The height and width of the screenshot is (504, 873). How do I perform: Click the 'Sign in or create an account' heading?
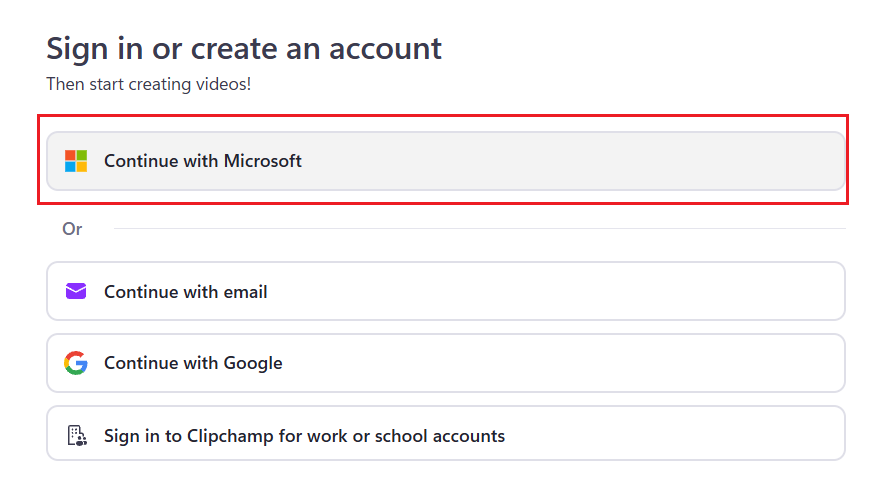[x=244, y=48]
